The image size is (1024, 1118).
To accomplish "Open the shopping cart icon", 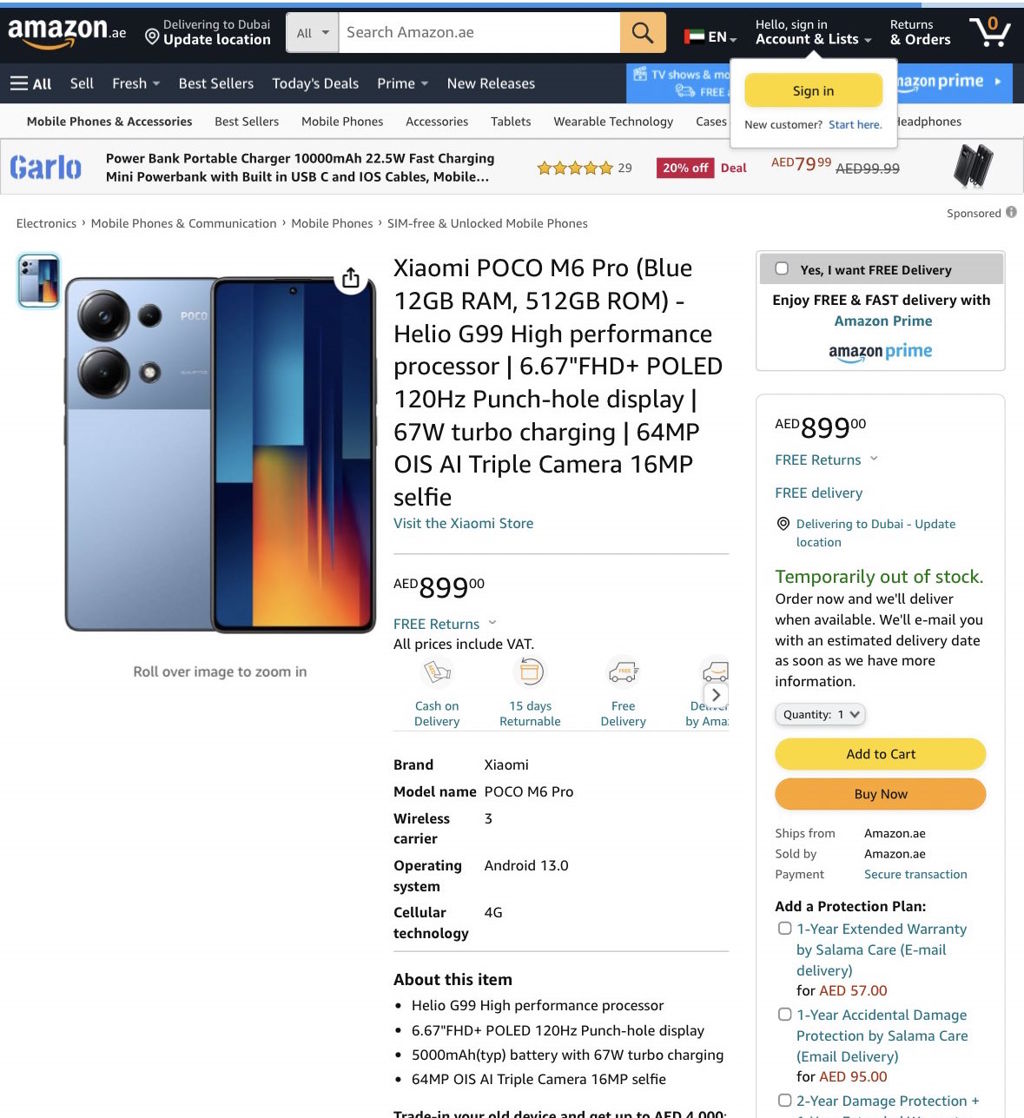I will click(x=989, y=31).
